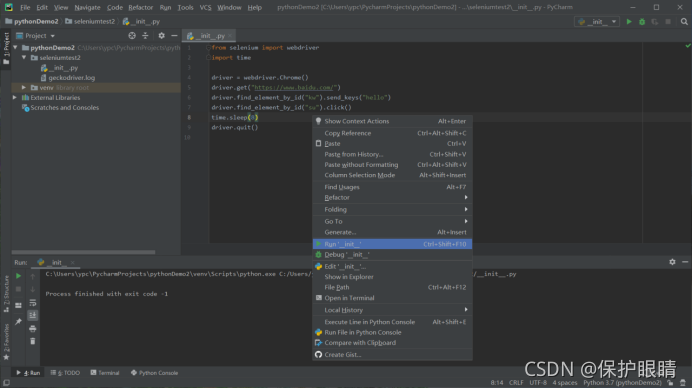Click the 4: Run tool window button

[x=28, y=373]
